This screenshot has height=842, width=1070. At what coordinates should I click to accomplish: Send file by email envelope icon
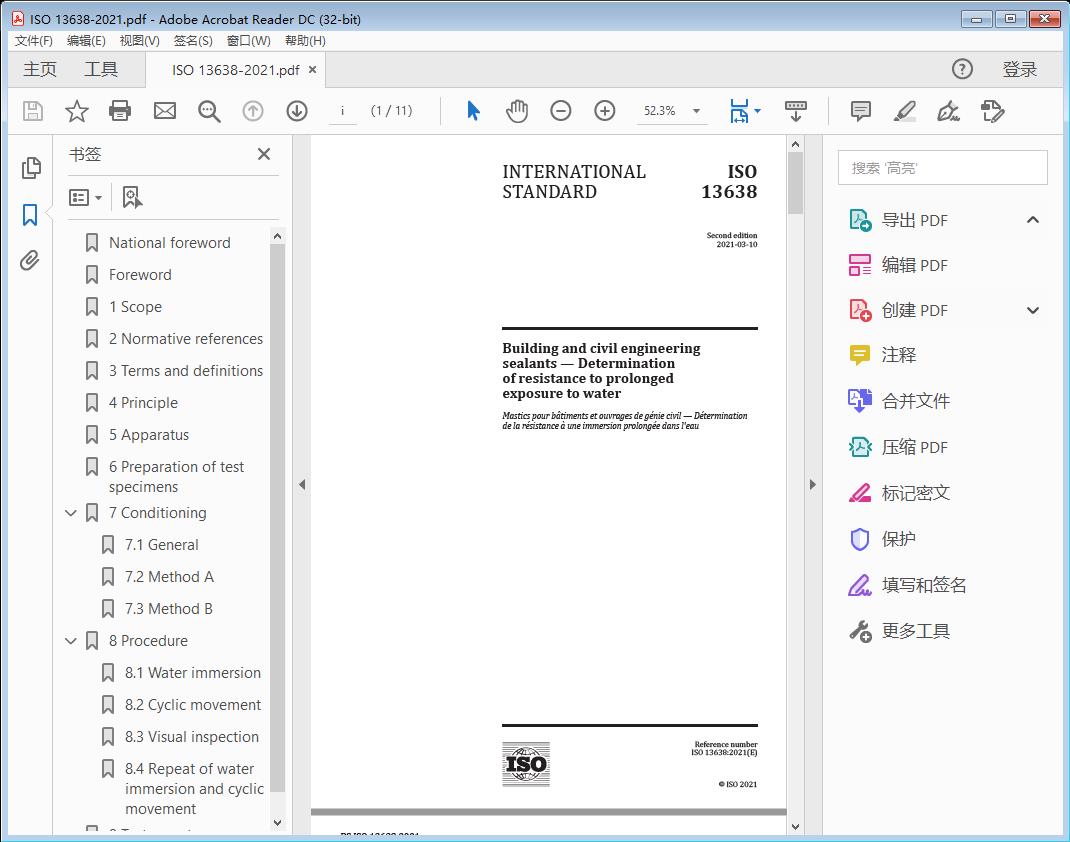click(165, 111)
